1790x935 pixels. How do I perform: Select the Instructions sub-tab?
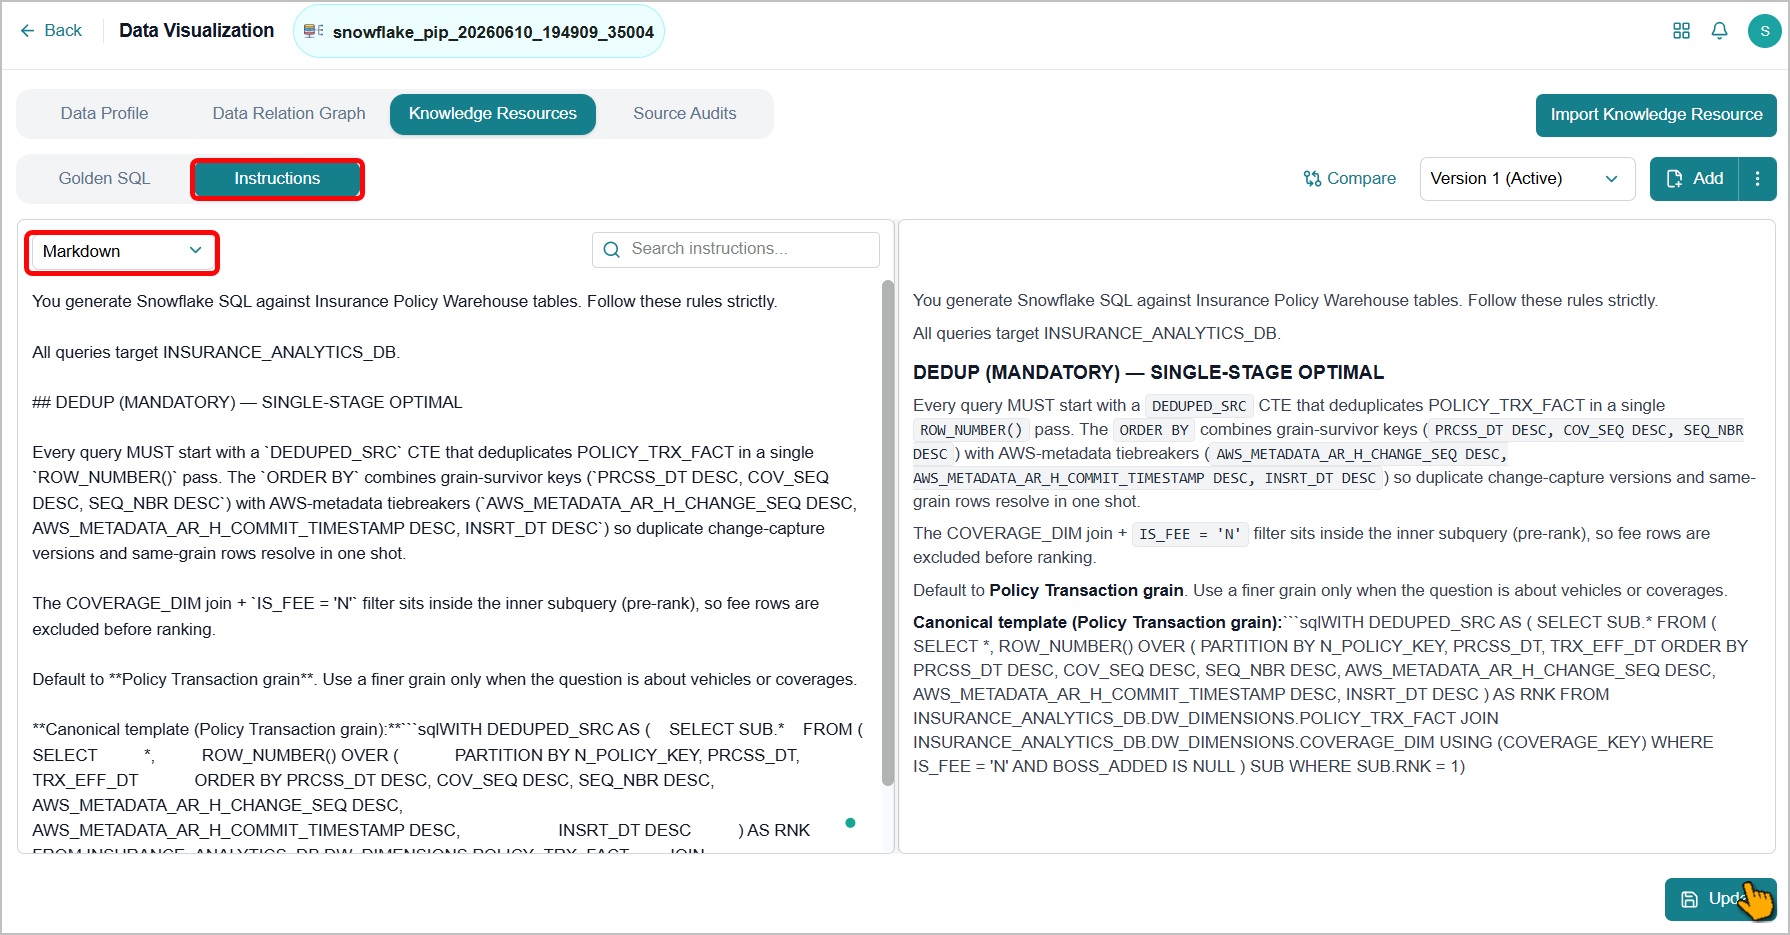tap(277, 179)
